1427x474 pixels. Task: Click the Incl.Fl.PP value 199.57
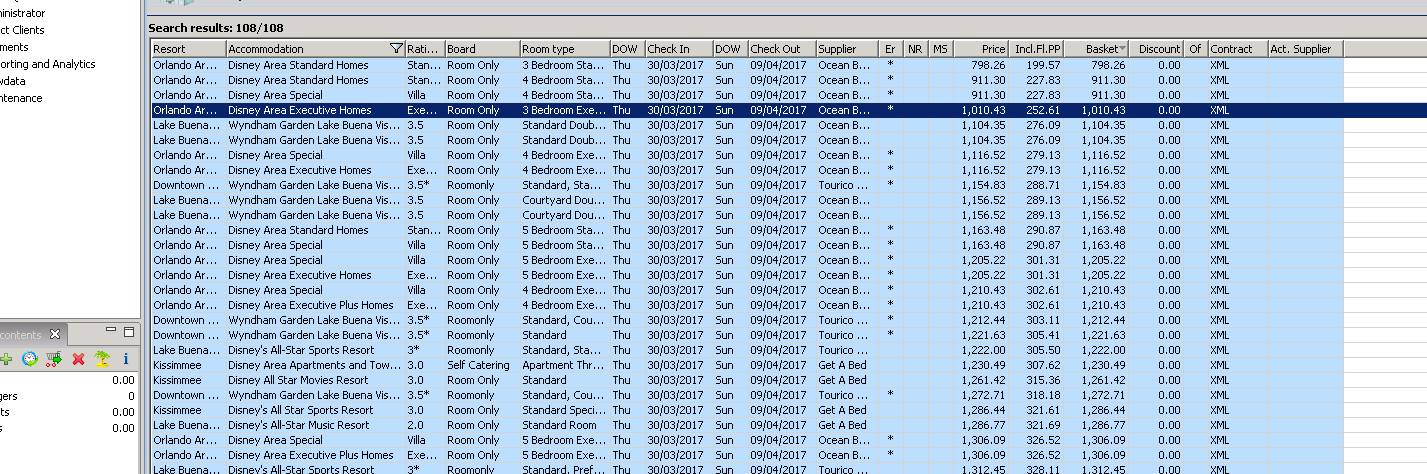[1043, 65]
